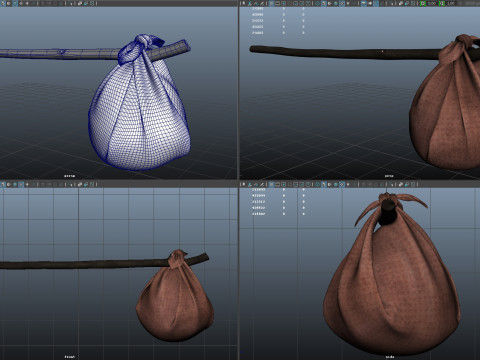Toggle Gate Mask in top-right persp panel toolbar
Image resolution: width=480 pixels, height=360 pixels.
(x=290, y=3)
